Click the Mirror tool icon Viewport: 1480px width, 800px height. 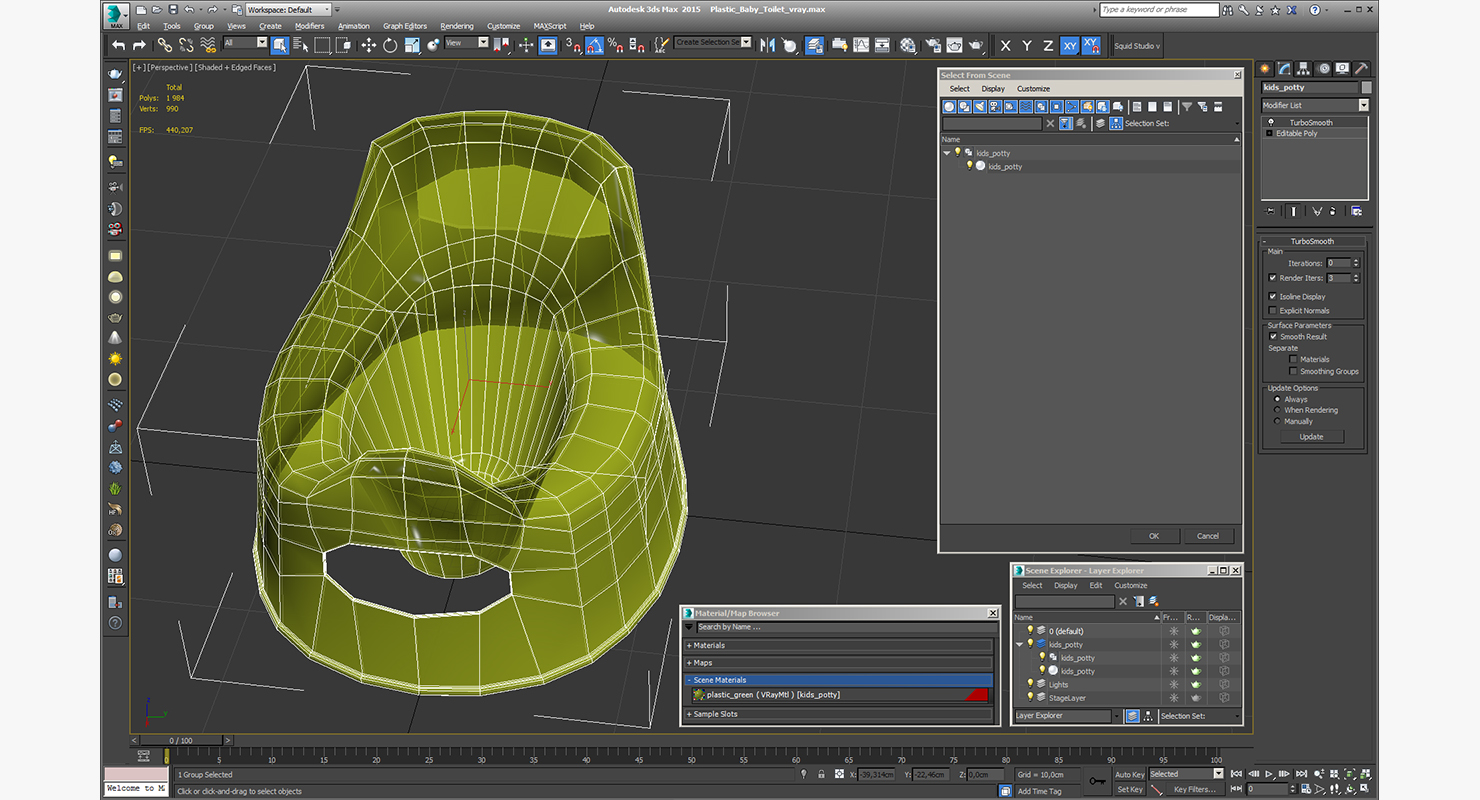(x=767, y=45)
